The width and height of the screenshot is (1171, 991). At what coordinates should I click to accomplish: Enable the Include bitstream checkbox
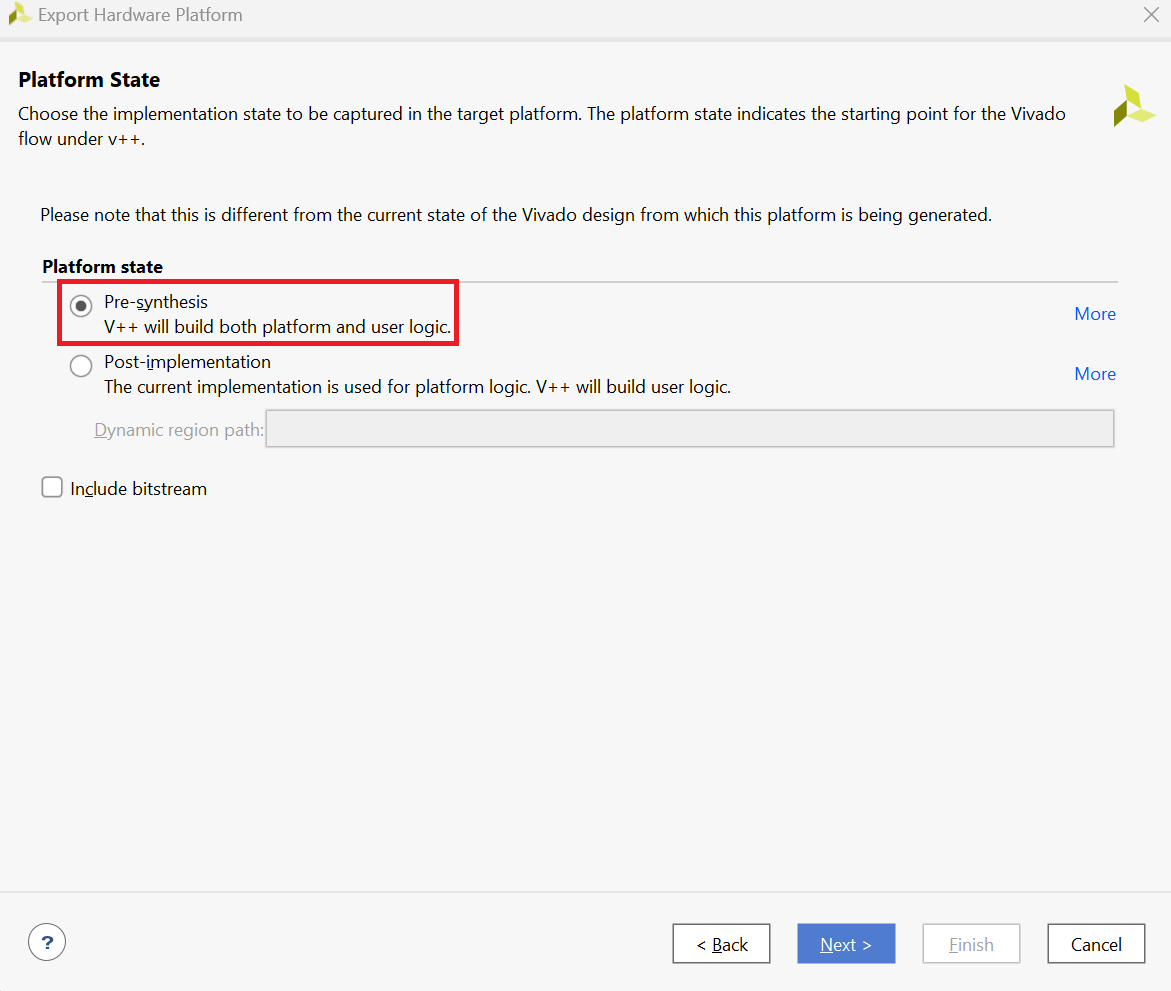(x=52, y=488)
